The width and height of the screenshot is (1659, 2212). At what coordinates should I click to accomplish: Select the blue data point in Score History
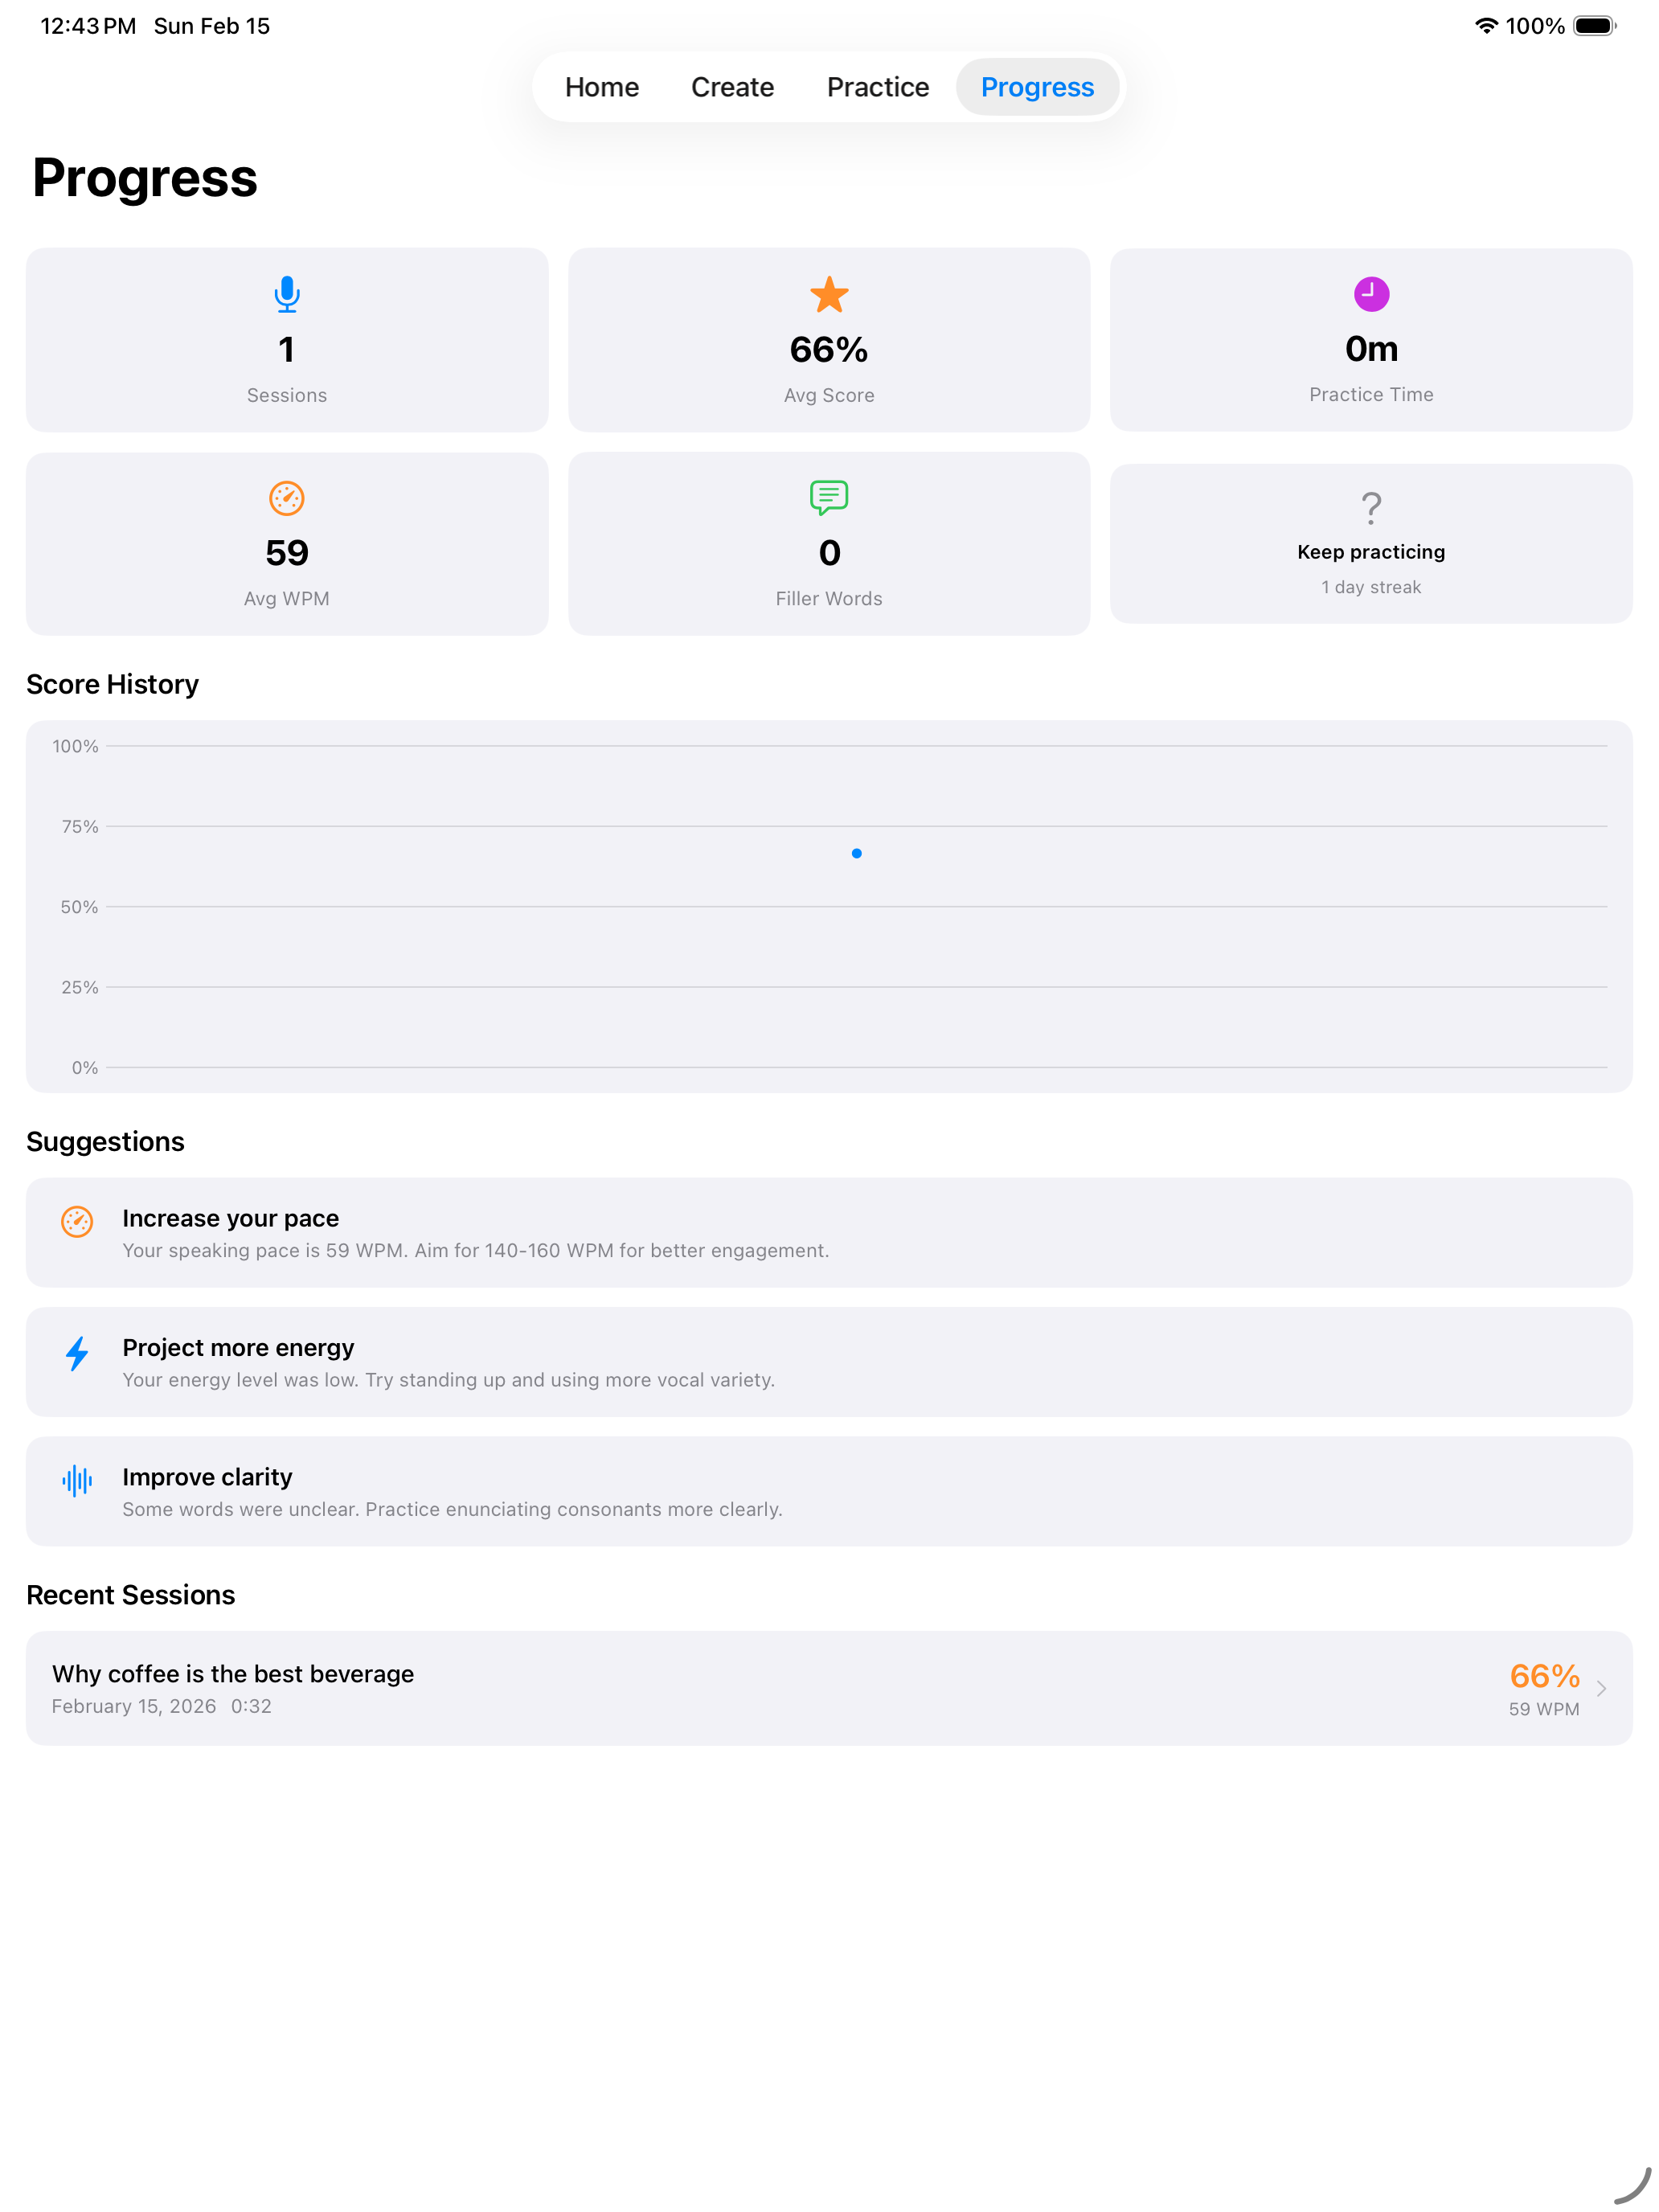pos(857,853)
